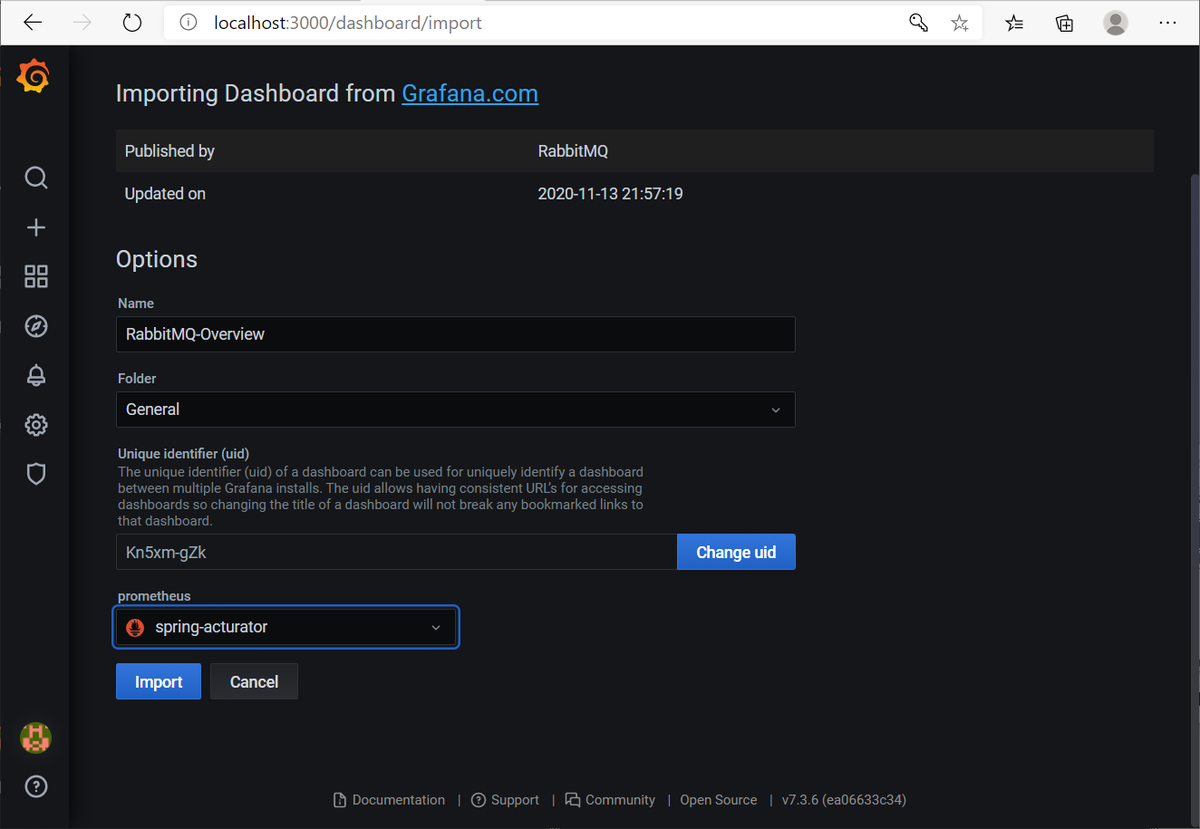Open the Dashboards grid sidebar icon

coord(36,277)
